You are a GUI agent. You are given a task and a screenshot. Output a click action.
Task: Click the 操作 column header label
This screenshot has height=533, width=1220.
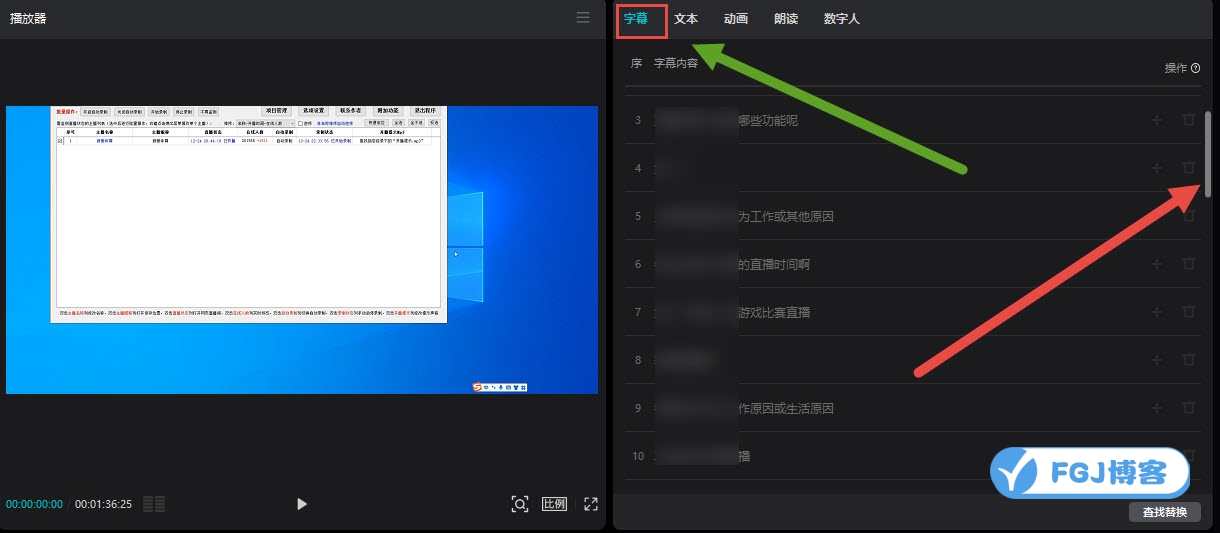[1176, 68]
